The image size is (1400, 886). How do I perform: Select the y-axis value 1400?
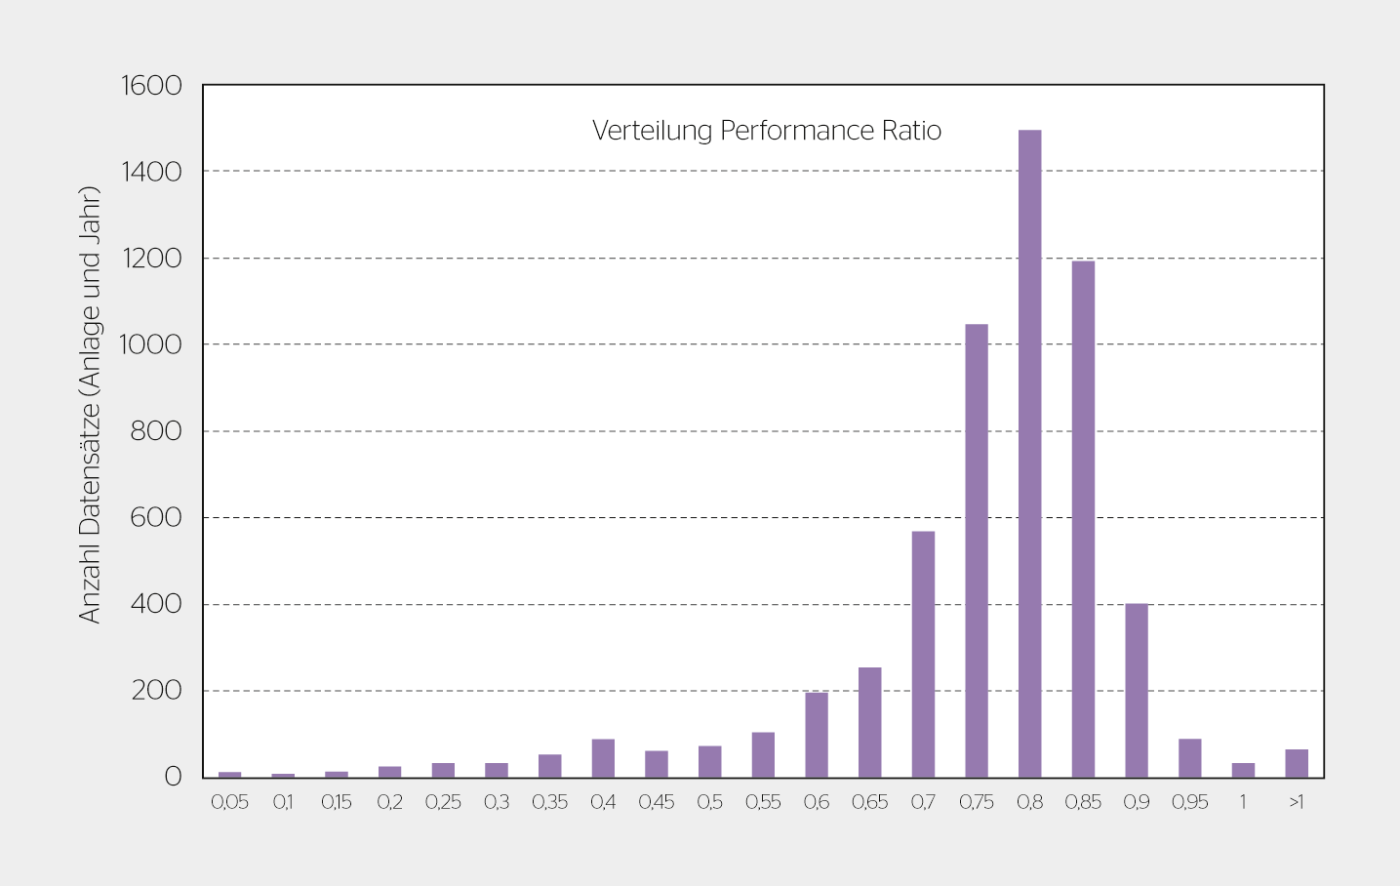(152, 172)
